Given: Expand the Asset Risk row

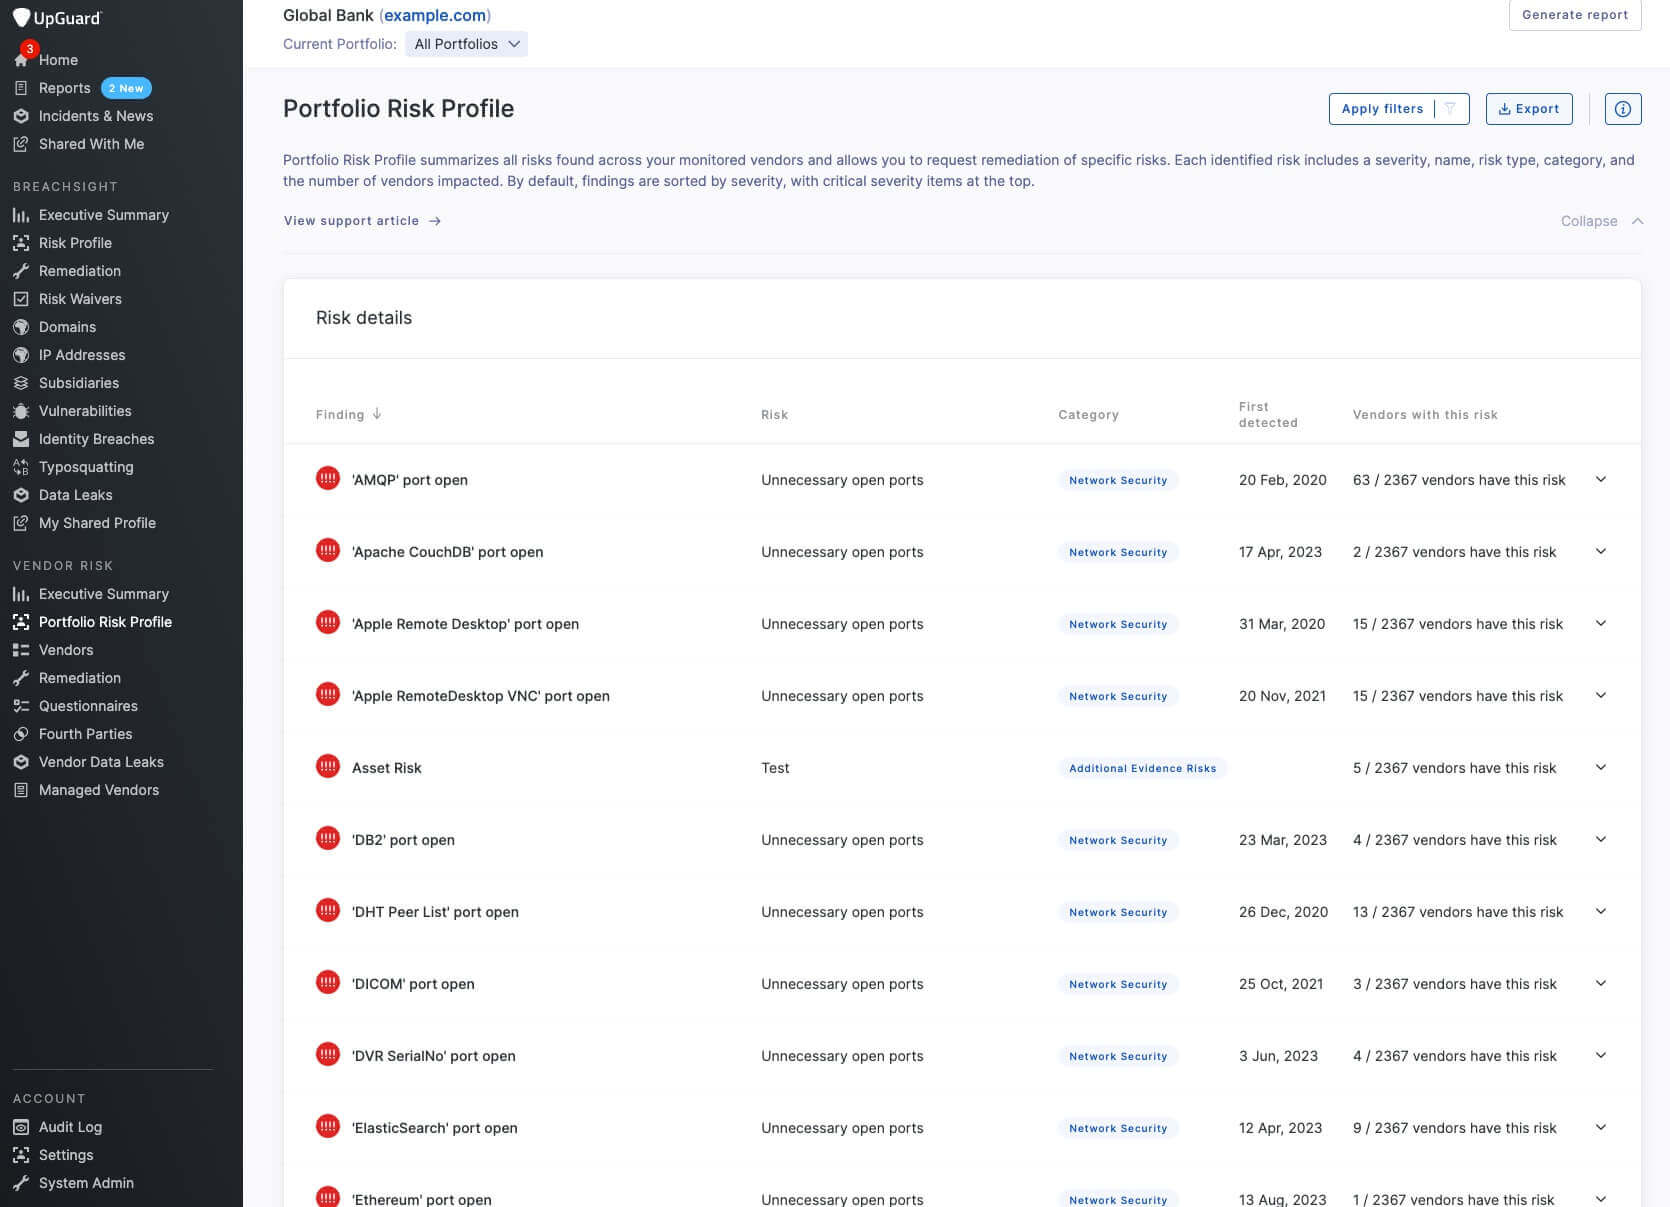Looking at the screenshot, I should (1601, 768).
